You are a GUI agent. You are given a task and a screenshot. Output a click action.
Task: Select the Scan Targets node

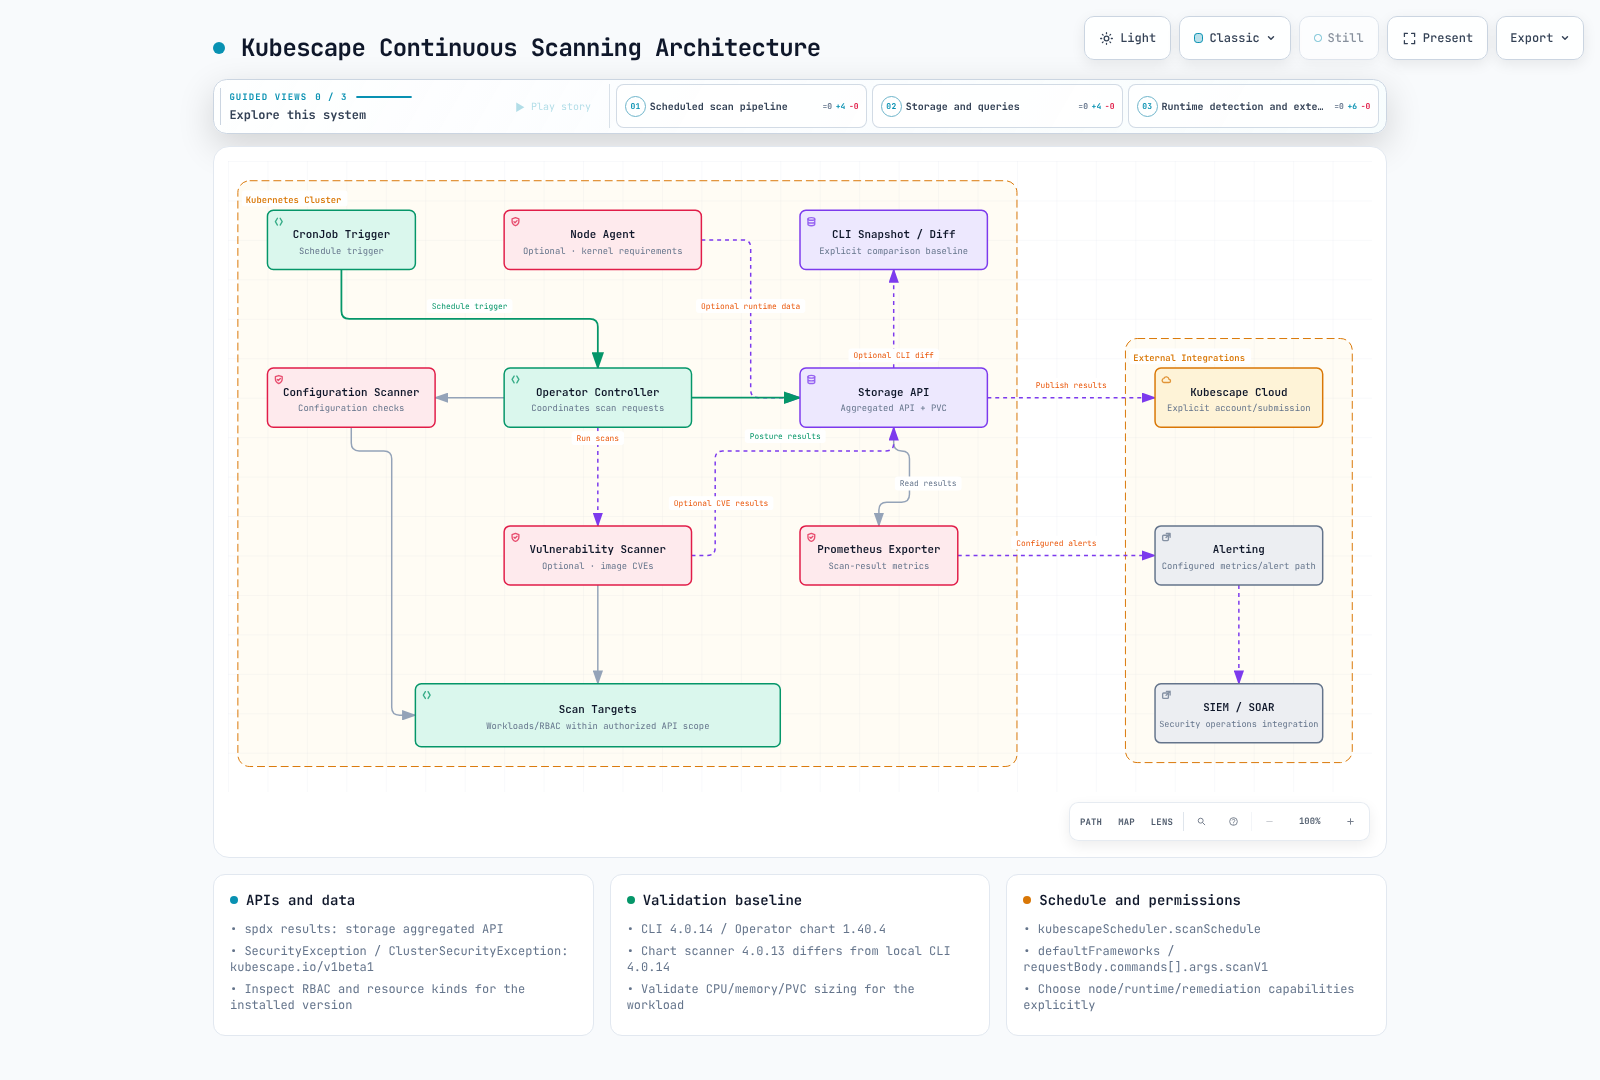(598, 715)
